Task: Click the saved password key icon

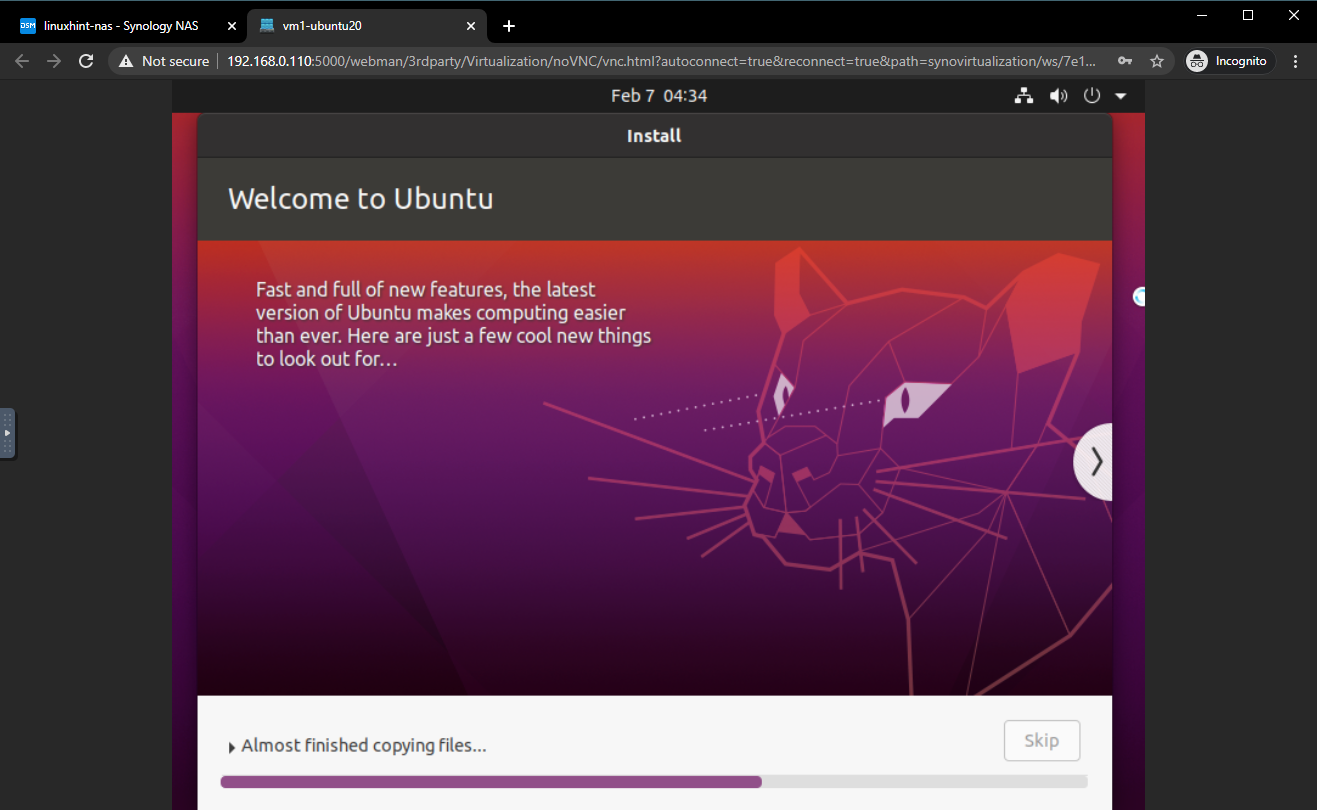Action: click(1125, 61)
